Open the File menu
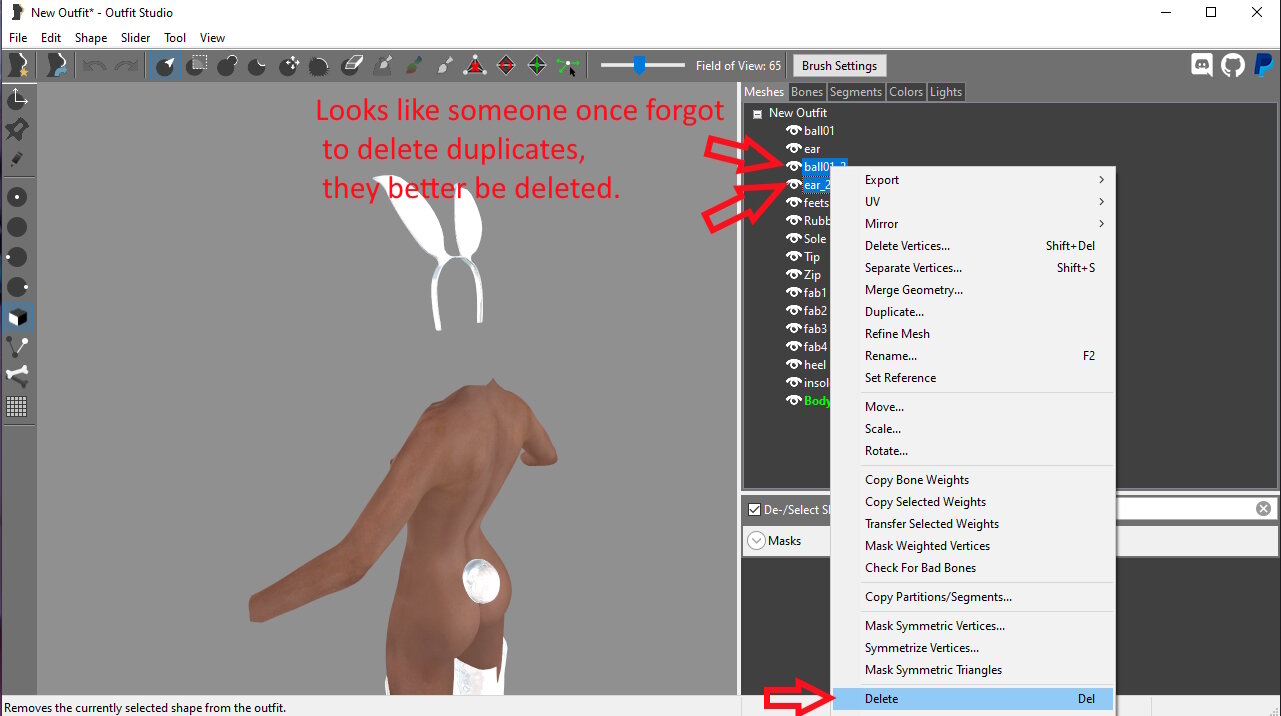 (18, 38)
